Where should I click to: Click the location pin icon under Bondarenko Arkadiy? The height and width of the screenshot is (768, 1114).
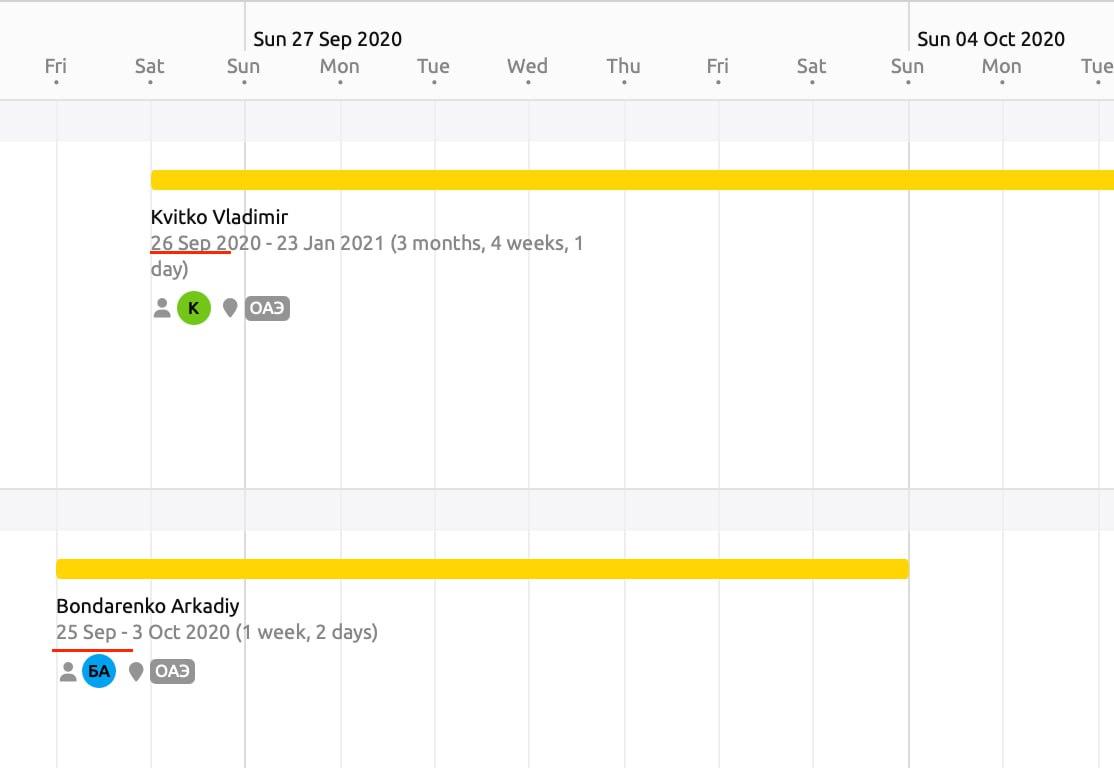136,671
